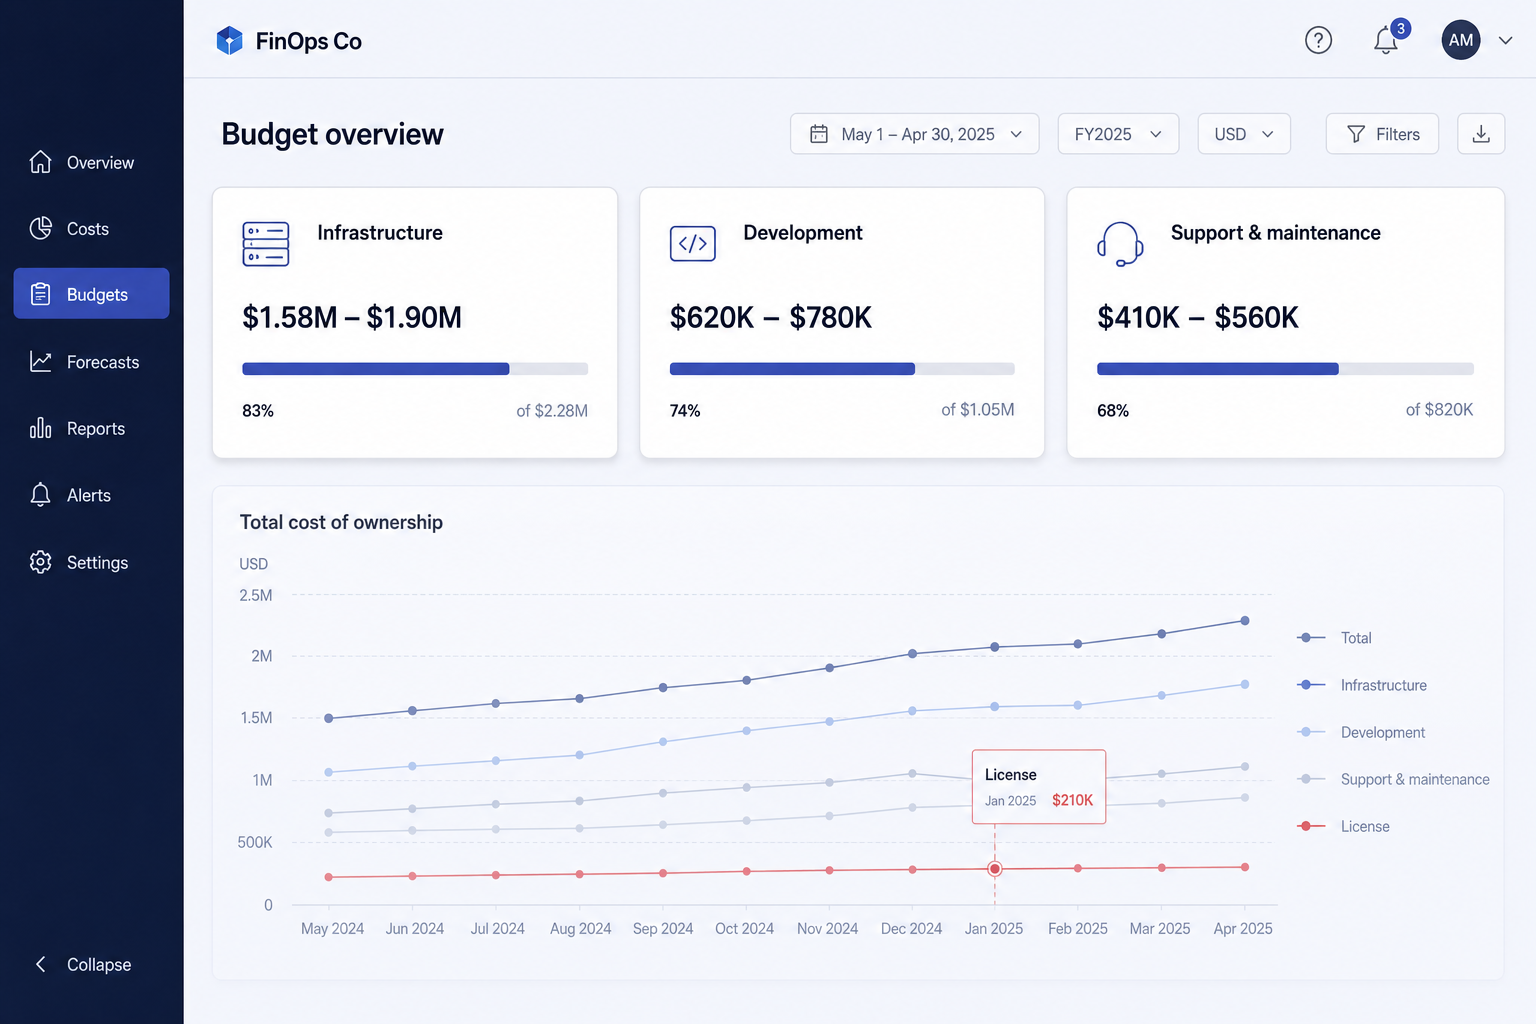Open Reports from sidebar
Viewport: 1536px width, 1024px height.
click(96, 429)
